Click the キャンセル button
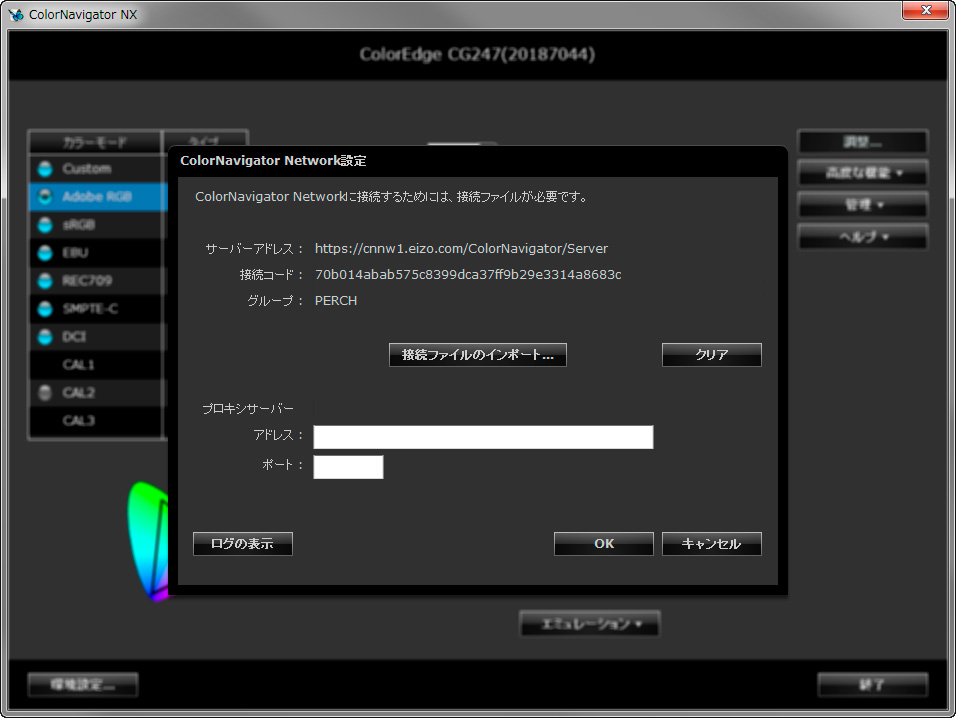Image resolution: width=956 pixels, height=718 pixels. tap(712, 544)
